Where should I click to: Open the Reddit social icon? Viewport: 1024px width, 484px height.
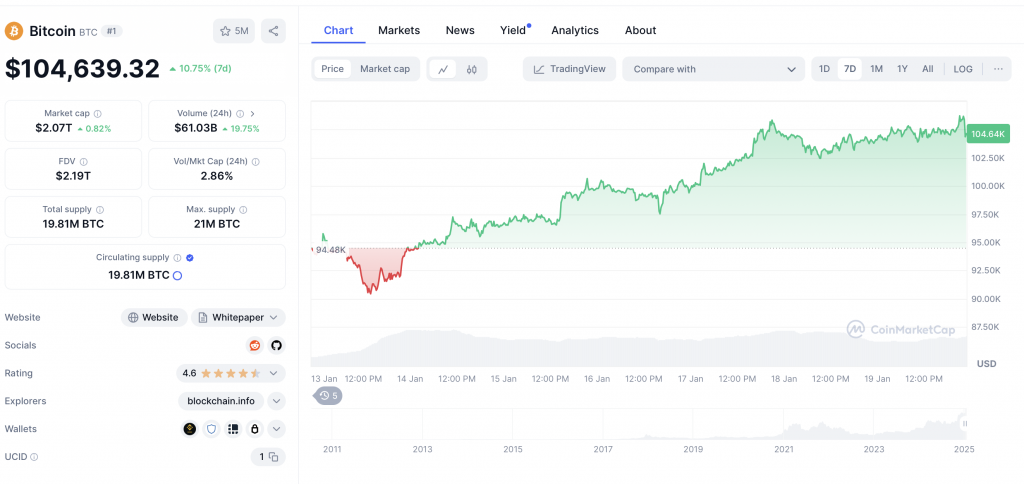(255, 346)
